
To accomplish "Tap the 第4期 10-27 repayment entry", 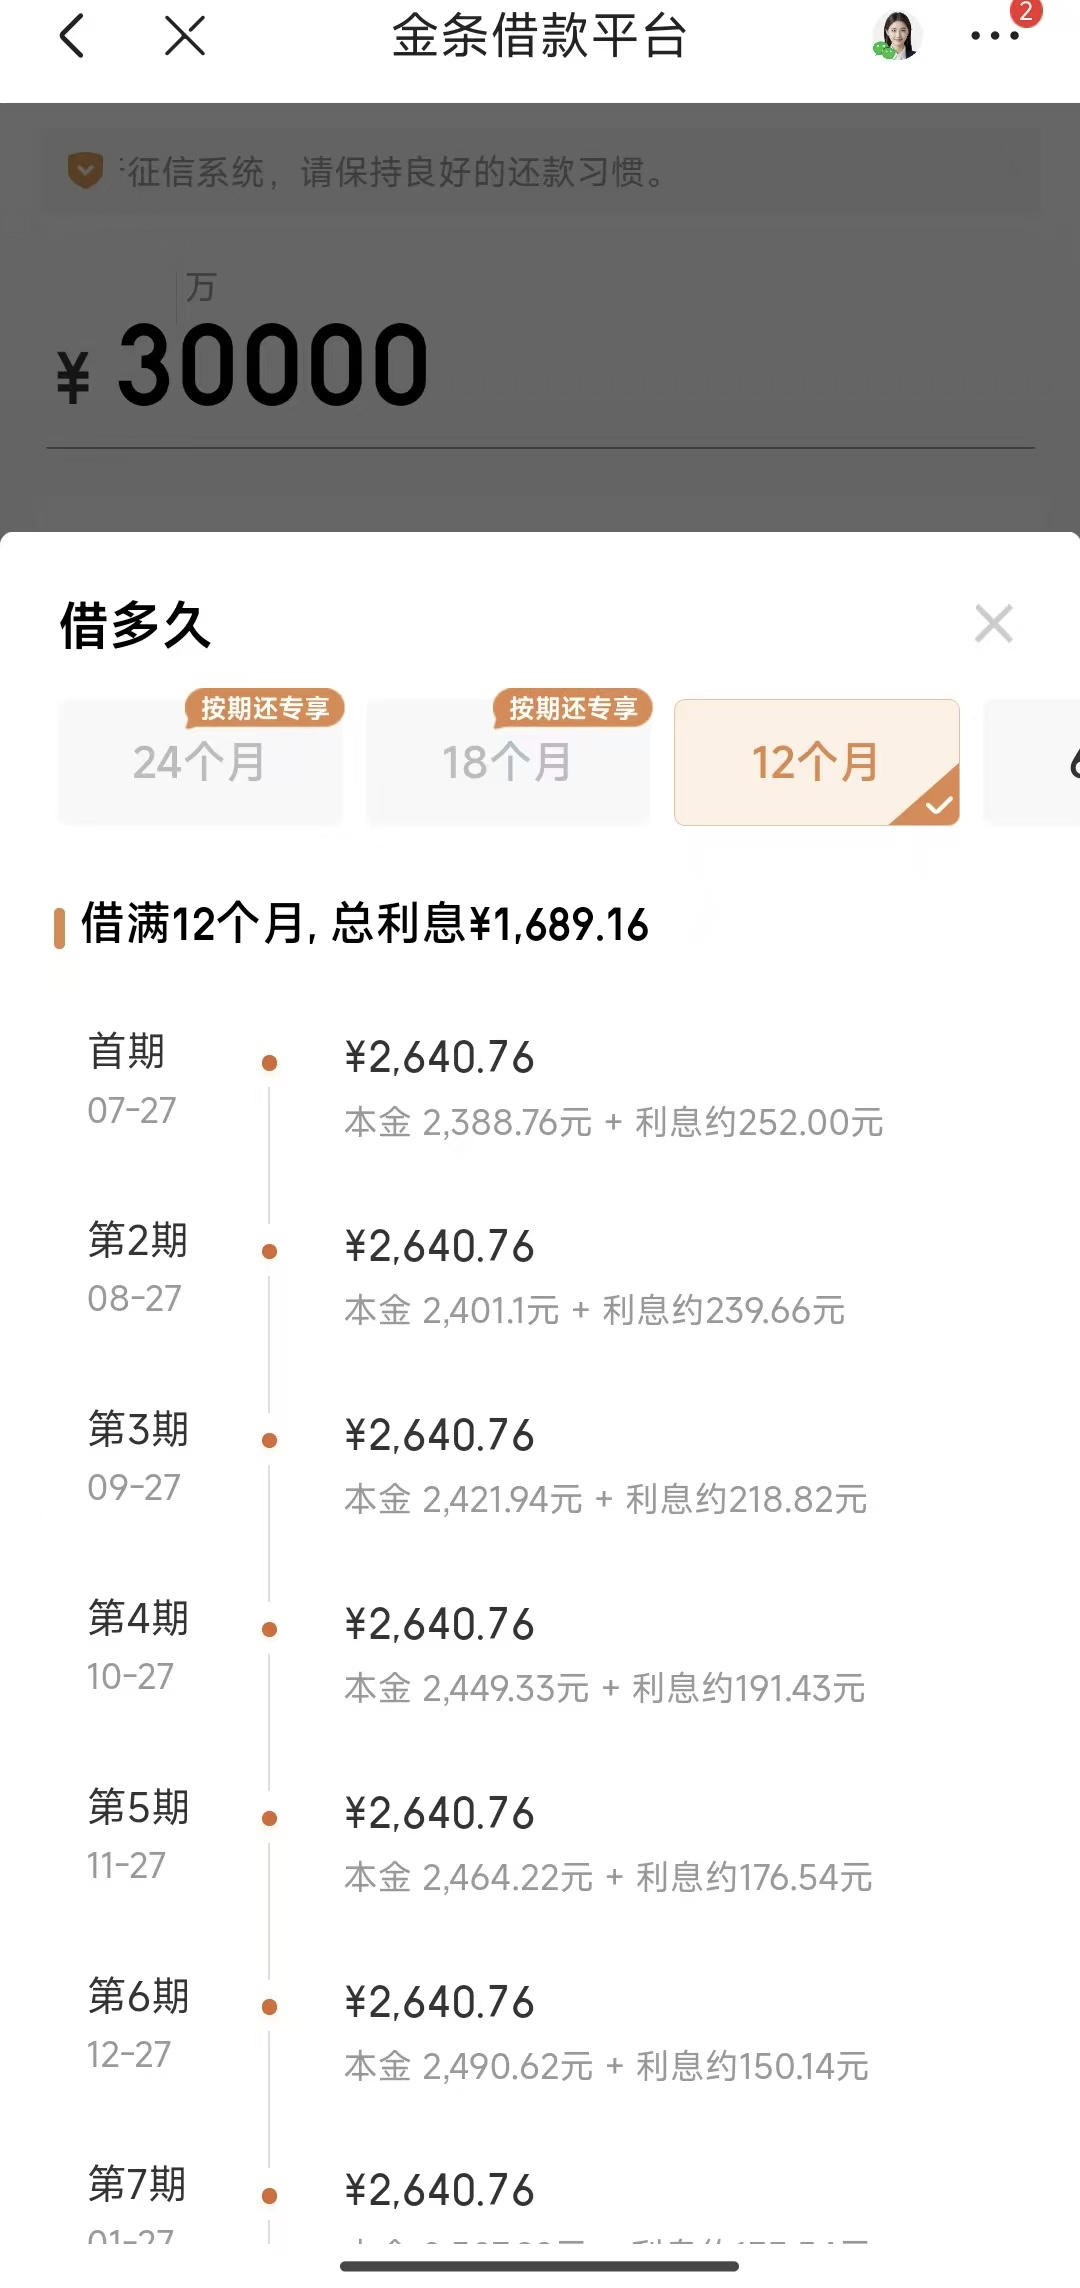I will [x=540, y=1653].
